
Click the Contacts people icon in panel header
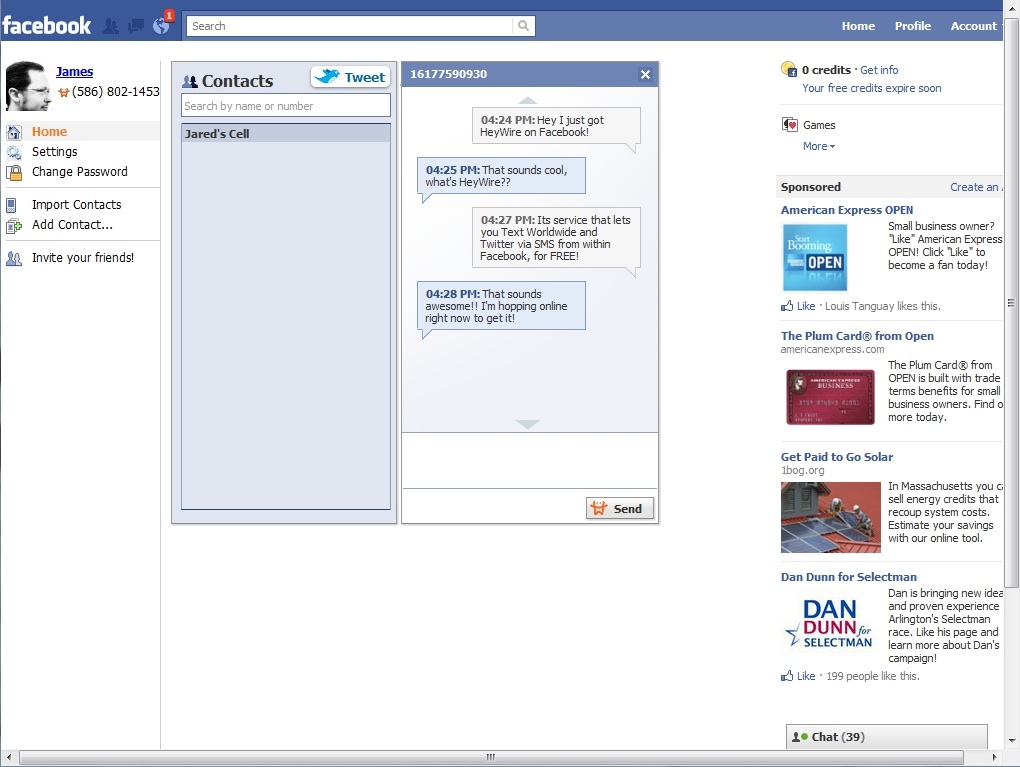190,81
